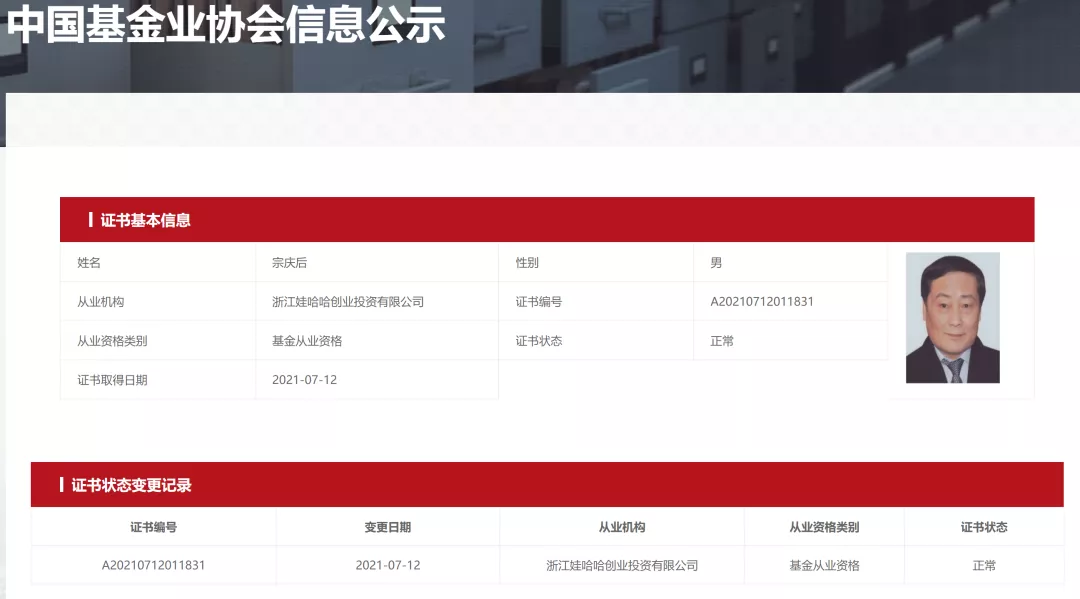1080x599 pixels.
Task: Select change date 2021-07-12 in record row
Action: (388, 565)
